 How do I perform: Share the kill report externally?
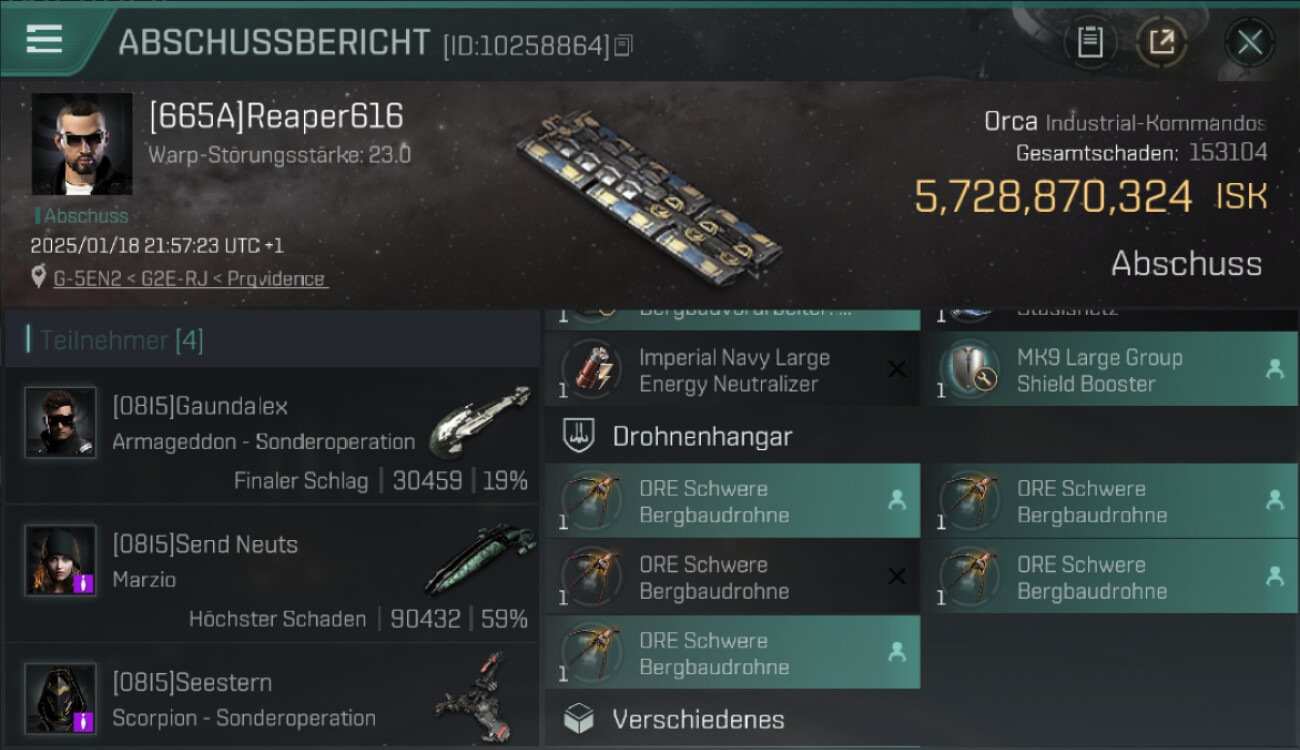1162,42
